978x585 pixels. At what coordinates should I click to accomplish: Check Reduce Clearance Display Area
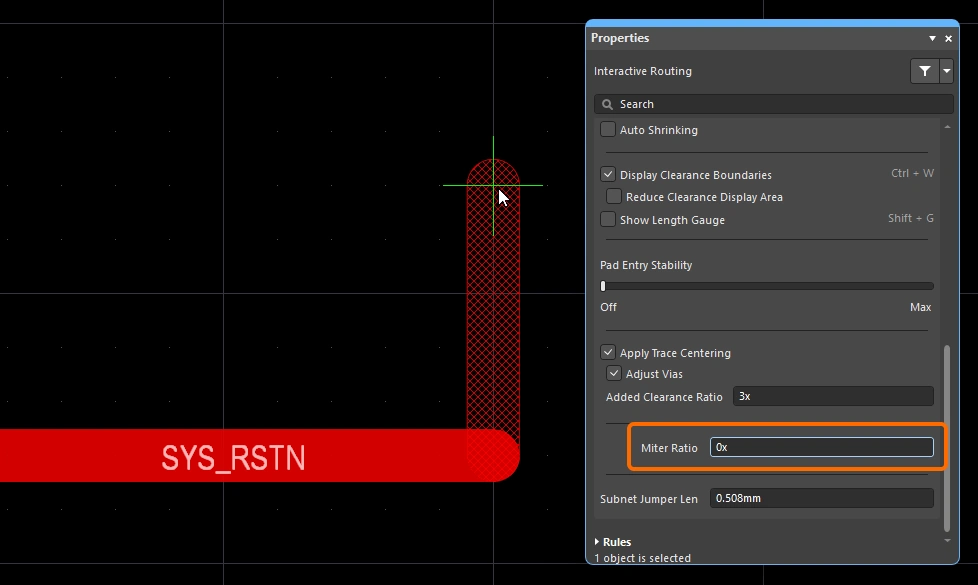coord(614,197)
